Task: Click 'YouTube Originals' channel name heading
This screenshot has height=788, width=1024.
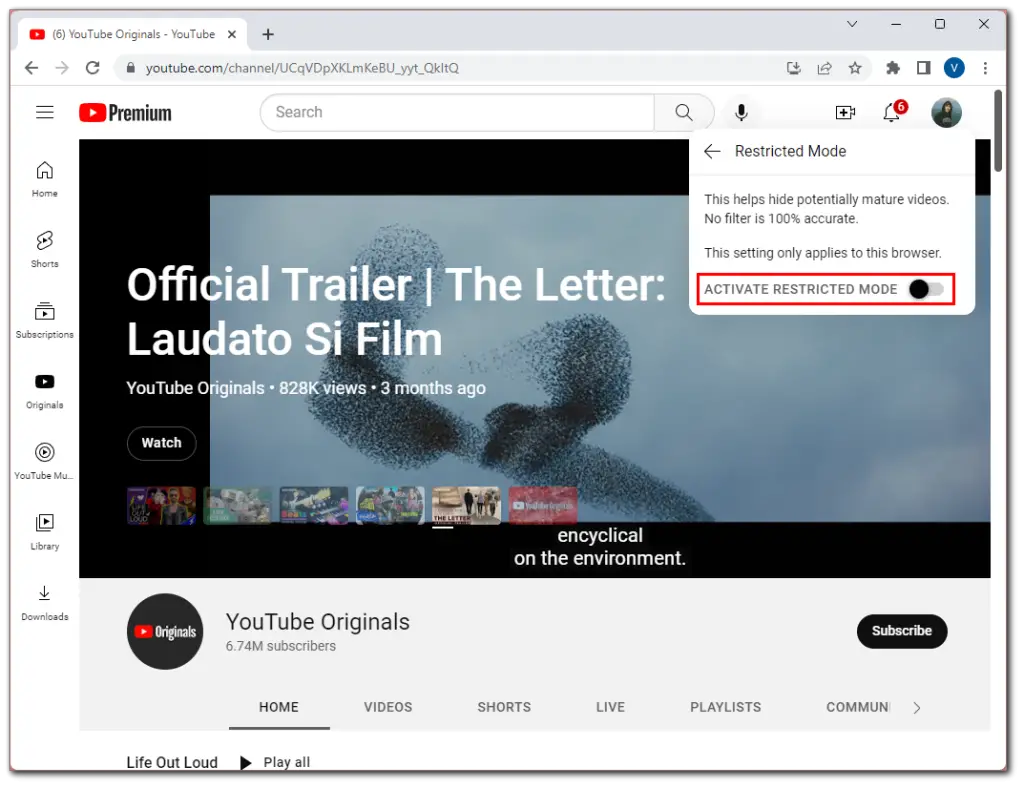Action: pyautogui.click(x=317, y=622)
